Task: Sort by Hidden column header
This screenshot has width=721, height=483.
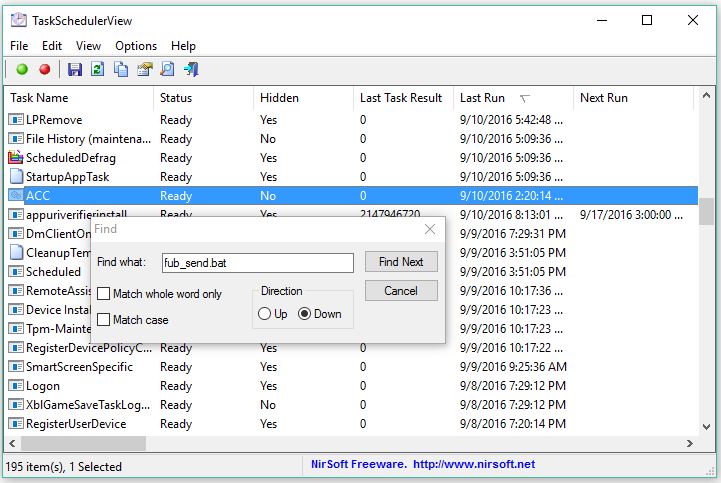Action: pos(303,98)
